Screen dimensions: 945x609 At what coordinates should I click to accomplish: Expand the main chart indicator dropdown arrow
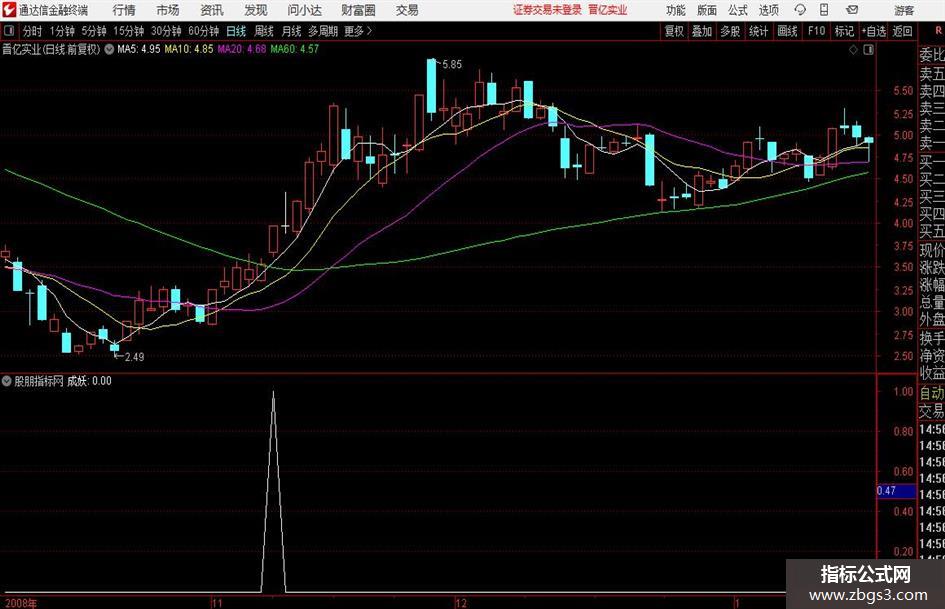pos(109,49)
